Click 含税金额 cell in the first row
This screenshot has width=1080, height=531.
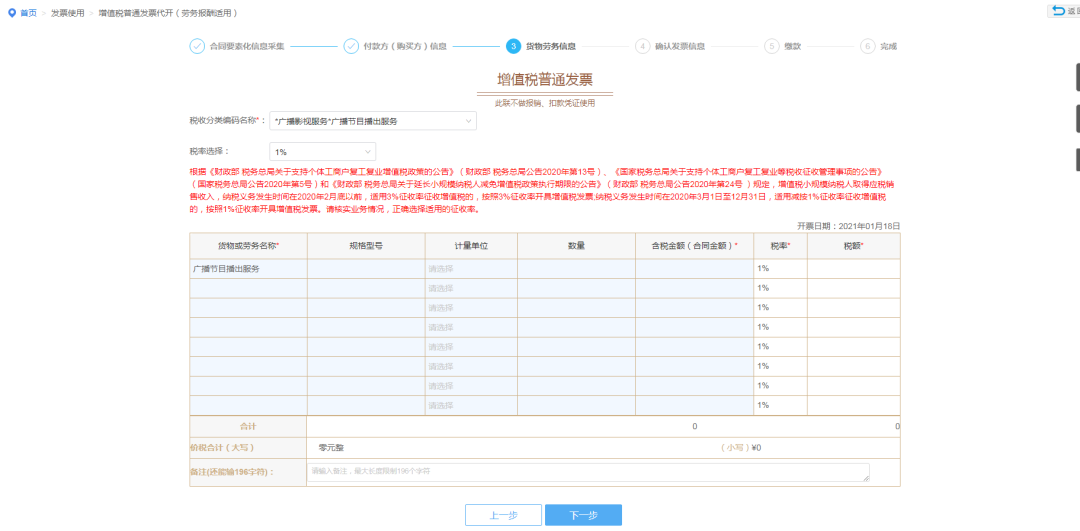[694, 268]
